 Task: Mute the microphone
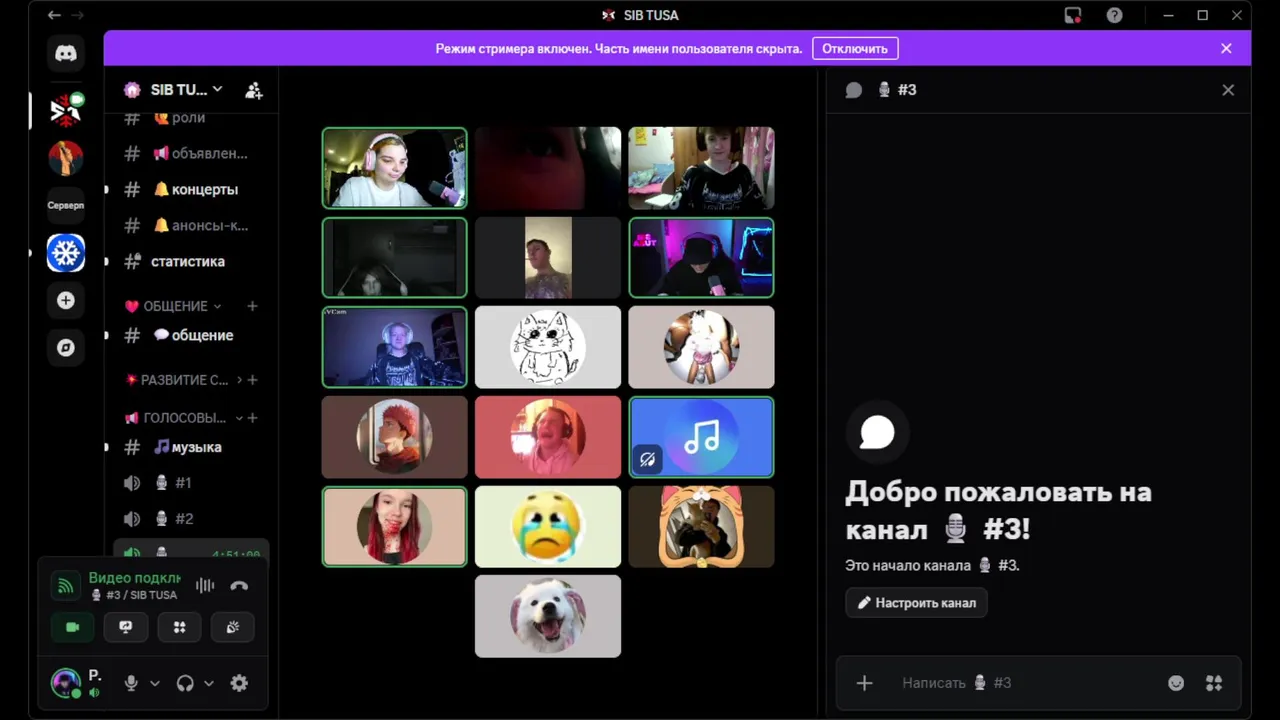pyautogui.click(x=130, y=683)
